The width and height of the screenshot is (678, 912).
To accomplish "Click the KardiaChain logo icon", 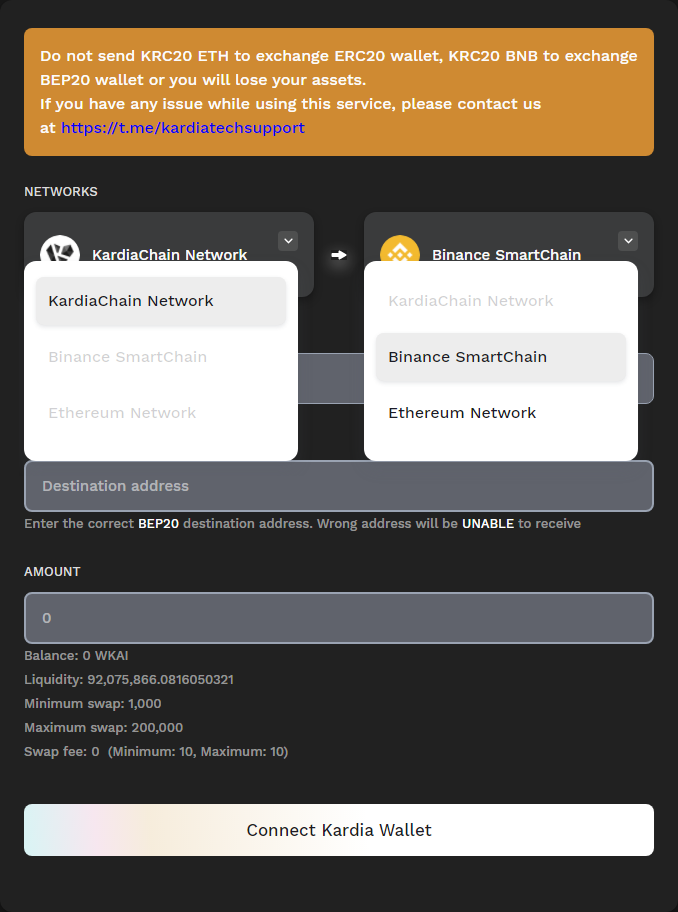I will coord(60,249).
